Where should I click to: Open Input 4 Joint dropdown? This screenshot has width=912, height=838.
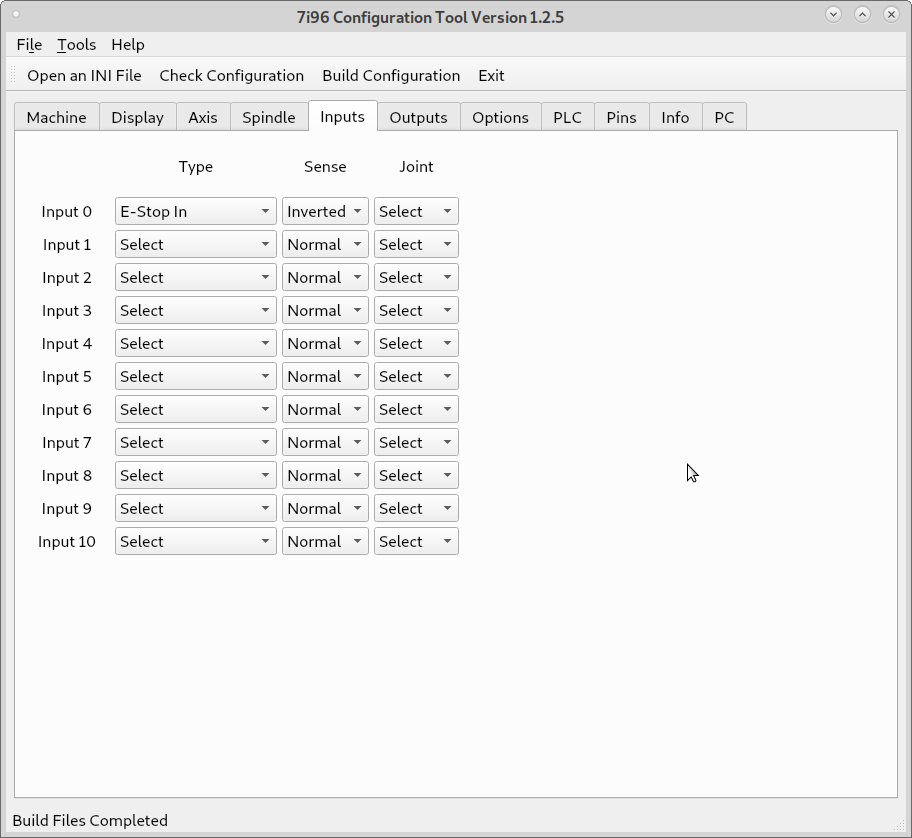pos(416,343)
